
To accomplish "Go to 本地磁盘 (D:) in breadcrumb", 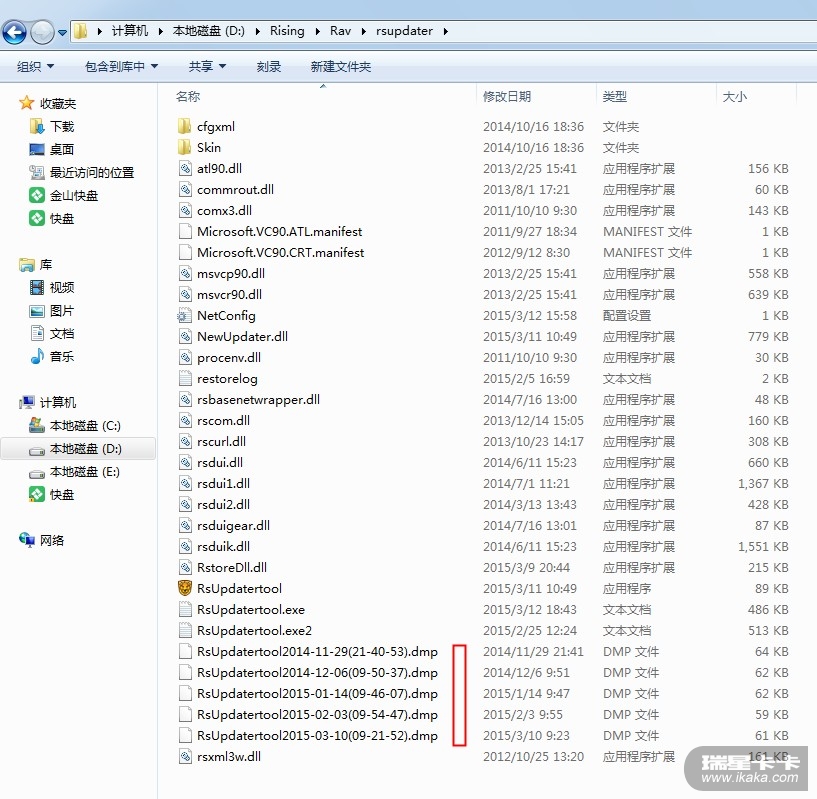I will pyautogui.click(x=208, y=31).
